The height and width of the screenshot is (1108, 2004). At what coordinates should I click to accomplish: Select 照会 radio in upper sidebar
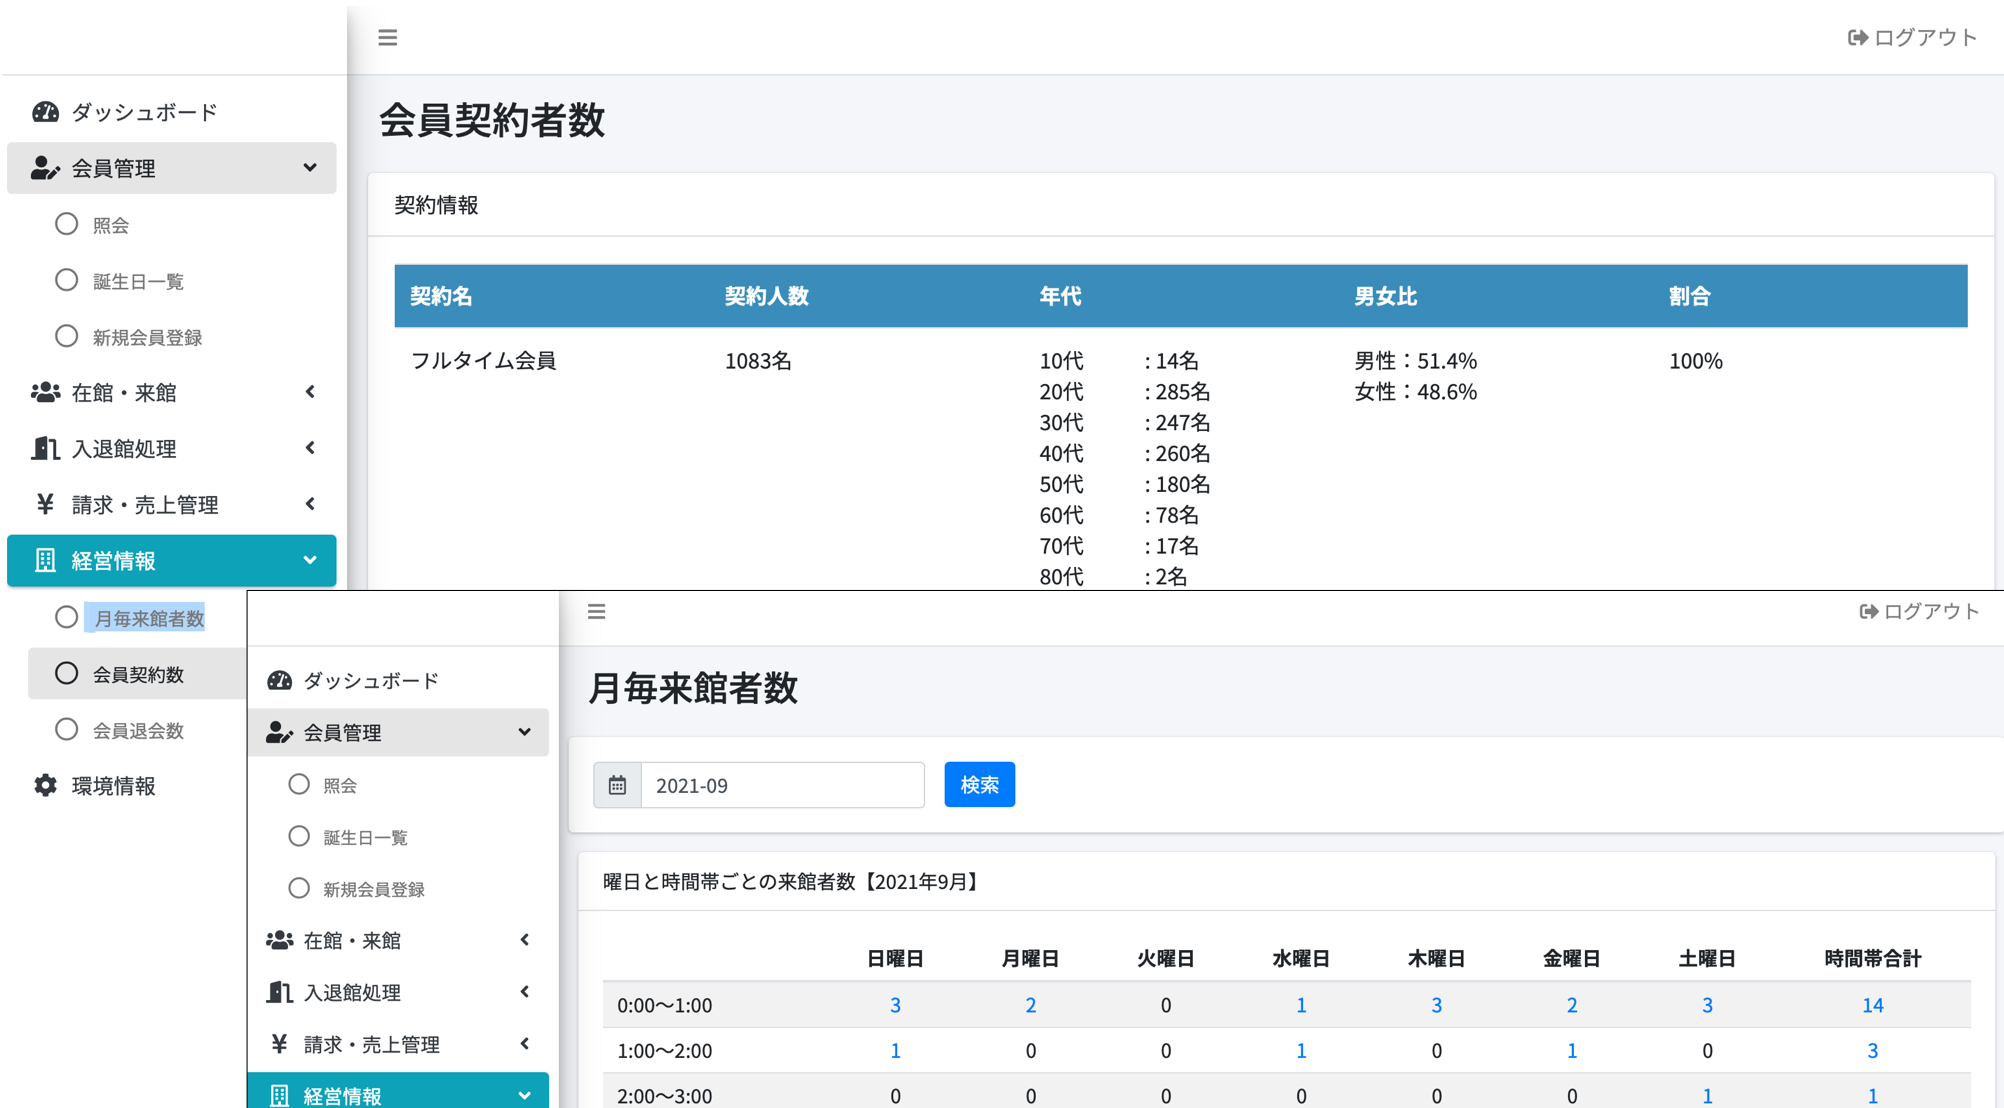click(x=66, y=224)
